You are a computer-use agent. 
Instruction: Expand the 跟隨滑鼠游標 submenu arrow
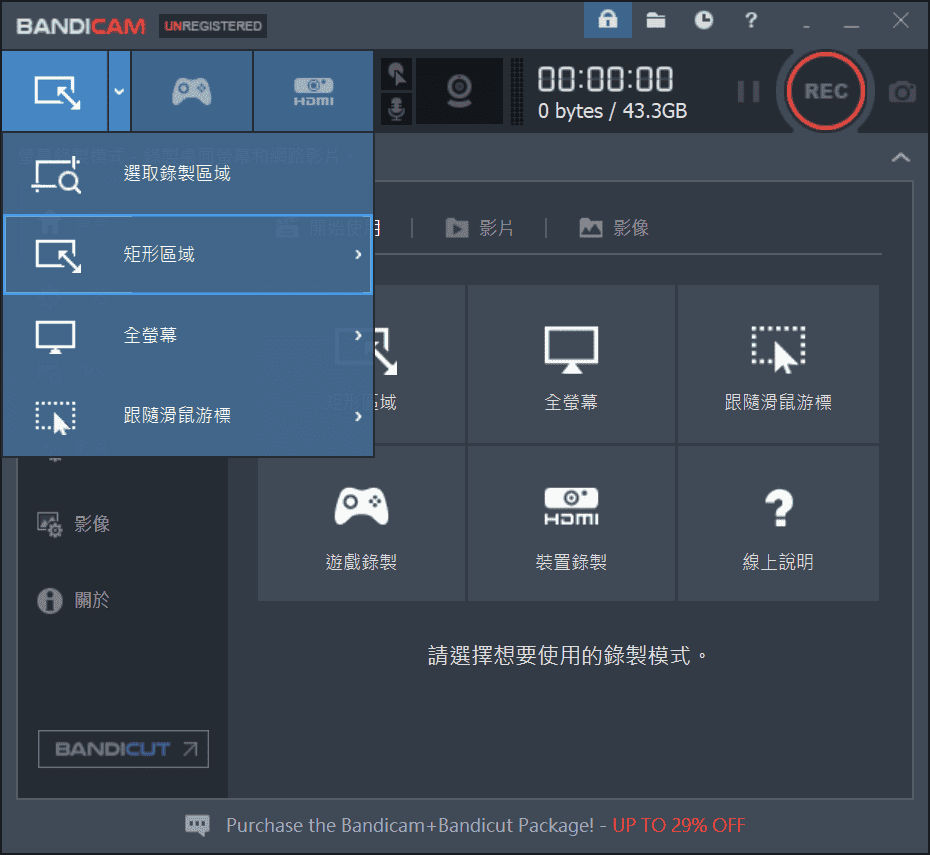coord(358,416)
